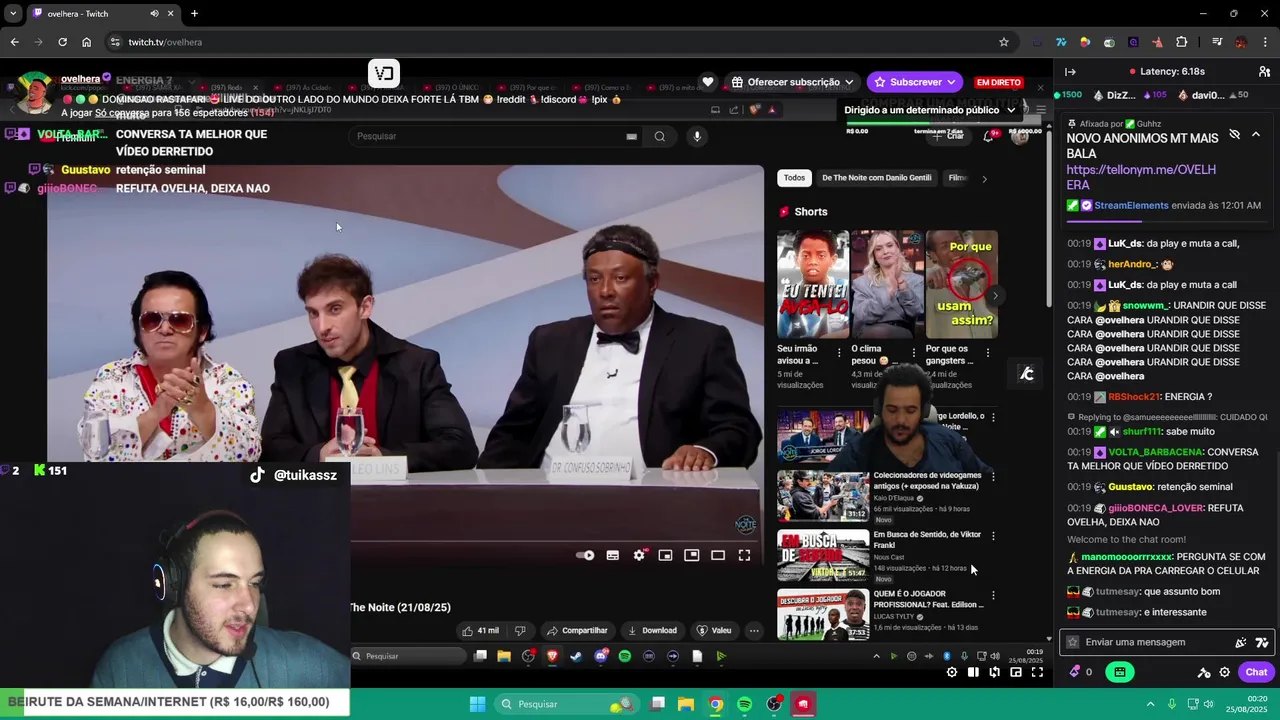This screenshot has width=1280, height=720.
Task: Switch YouTube player to theater mode
Action: pyautogui.click(x=718, y=555)
